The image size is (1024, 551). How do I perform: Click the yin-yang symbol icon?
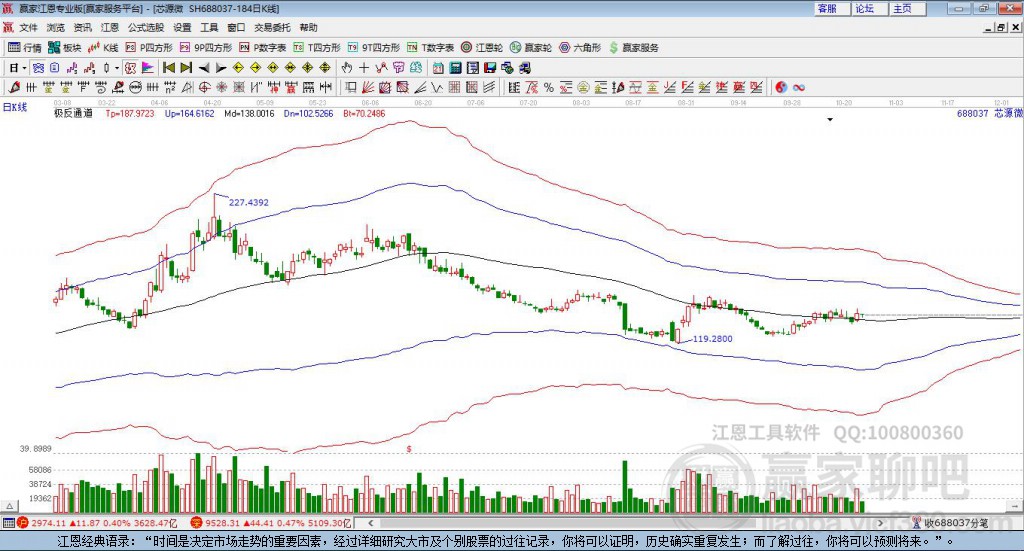tap(781, 87)
